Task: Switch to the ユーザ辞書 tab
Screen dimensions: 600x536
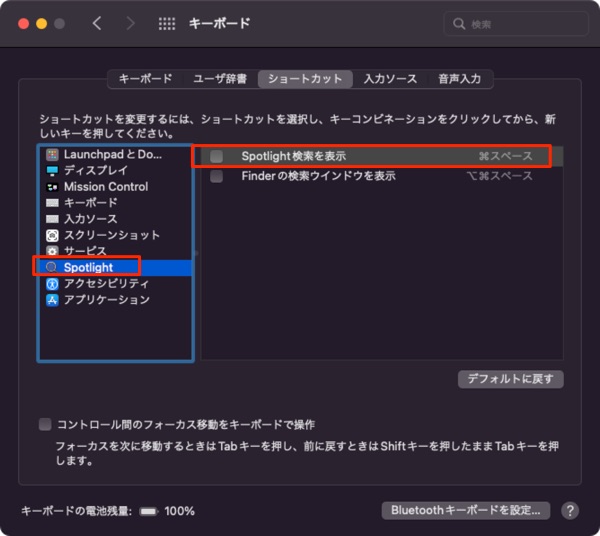Action: (x=220, y=79)
